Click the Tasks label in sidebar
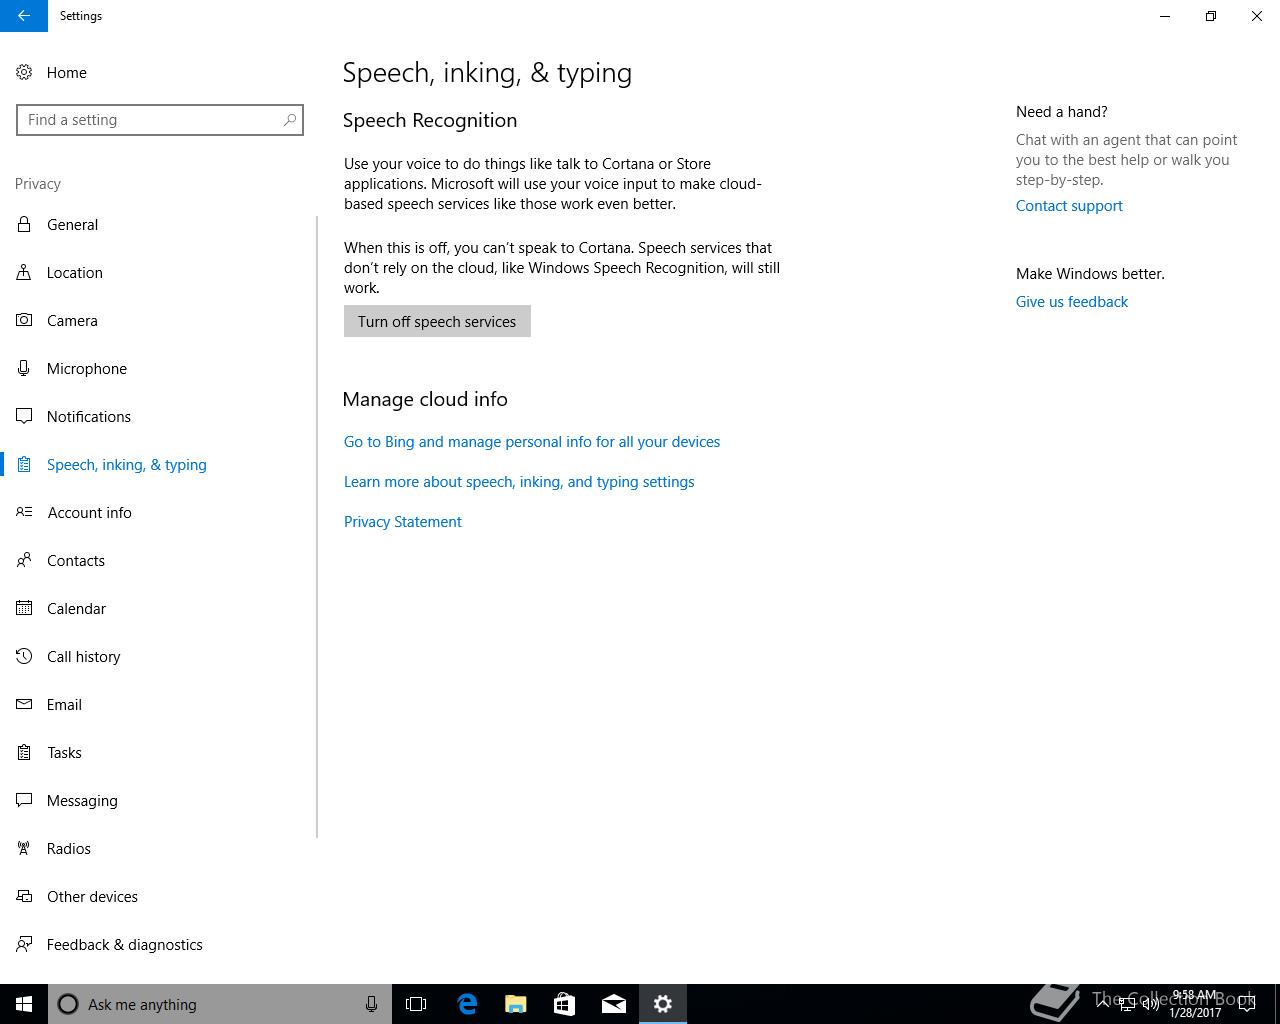The image size is (1280, 1024). point(64,753)
